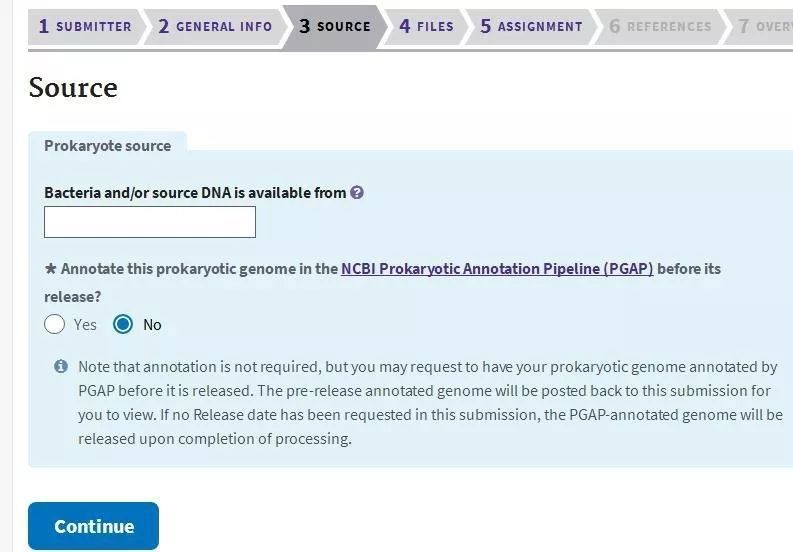Click the required asterisk before Annotate
This screenshot has height=552, width=793.
50,268
